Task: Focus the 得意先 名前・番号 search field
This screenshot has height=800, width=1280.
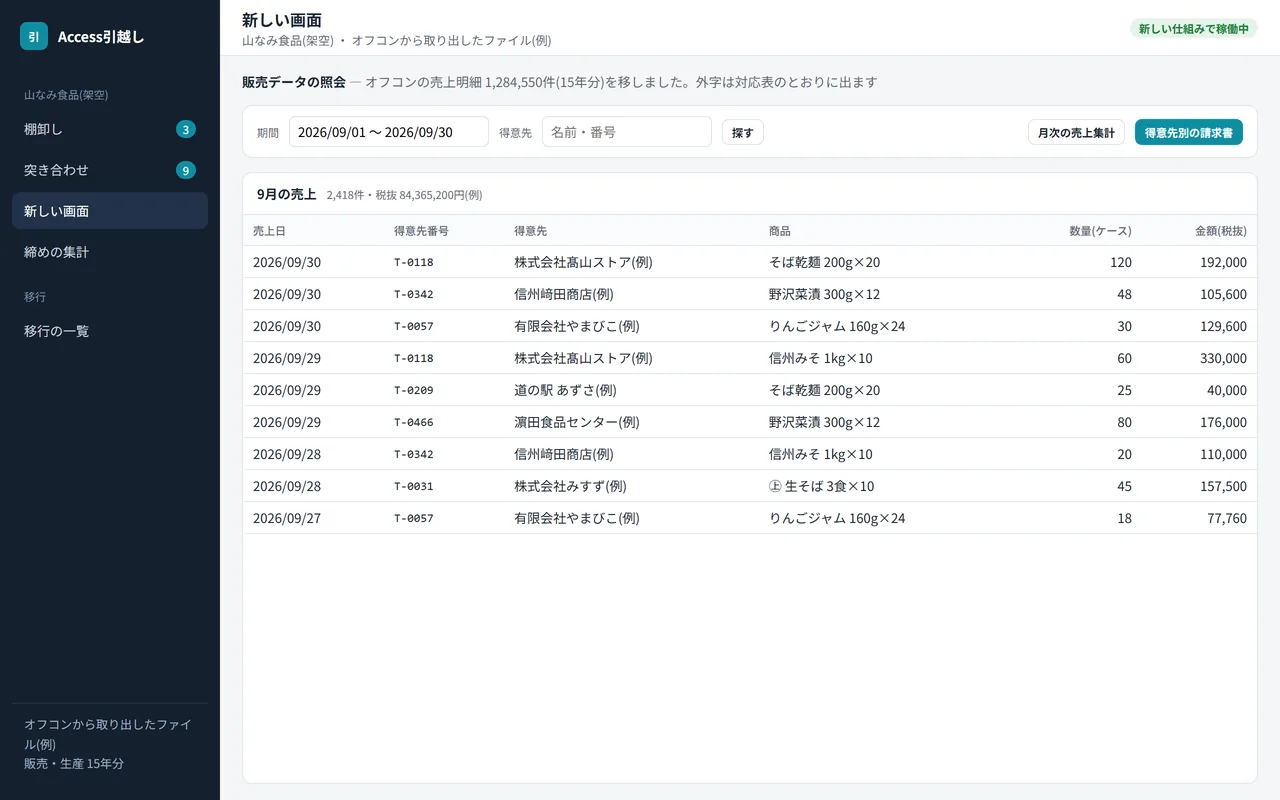Action: click(x=627, y=132)
